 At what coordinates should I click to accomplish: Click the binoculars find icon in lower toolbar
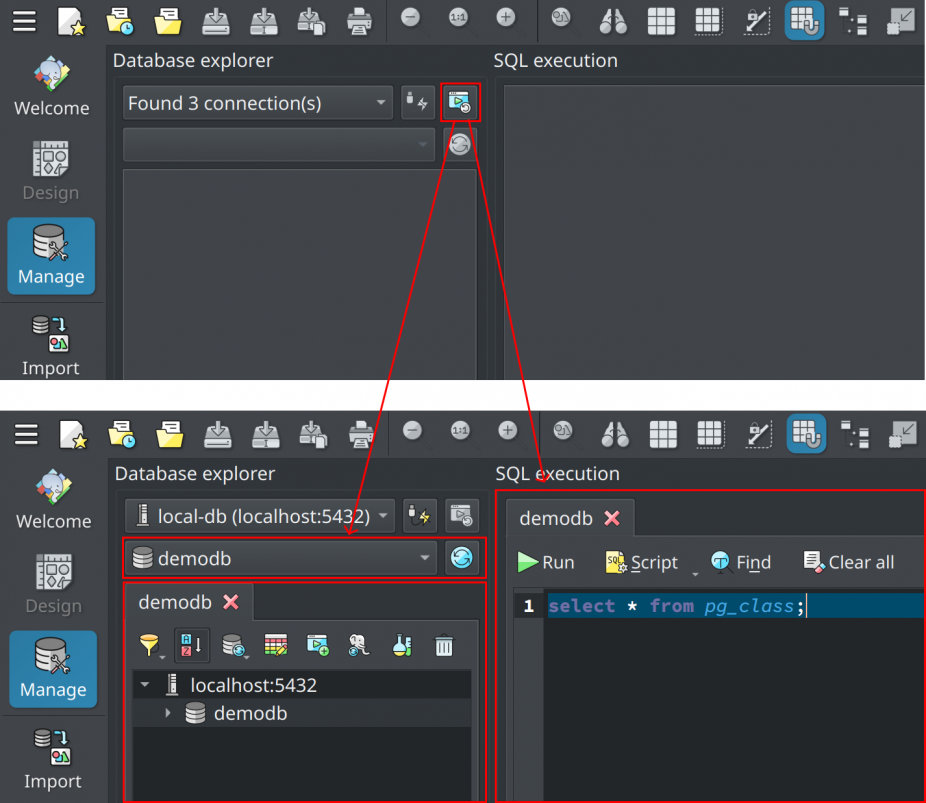(x=615, y=435)
